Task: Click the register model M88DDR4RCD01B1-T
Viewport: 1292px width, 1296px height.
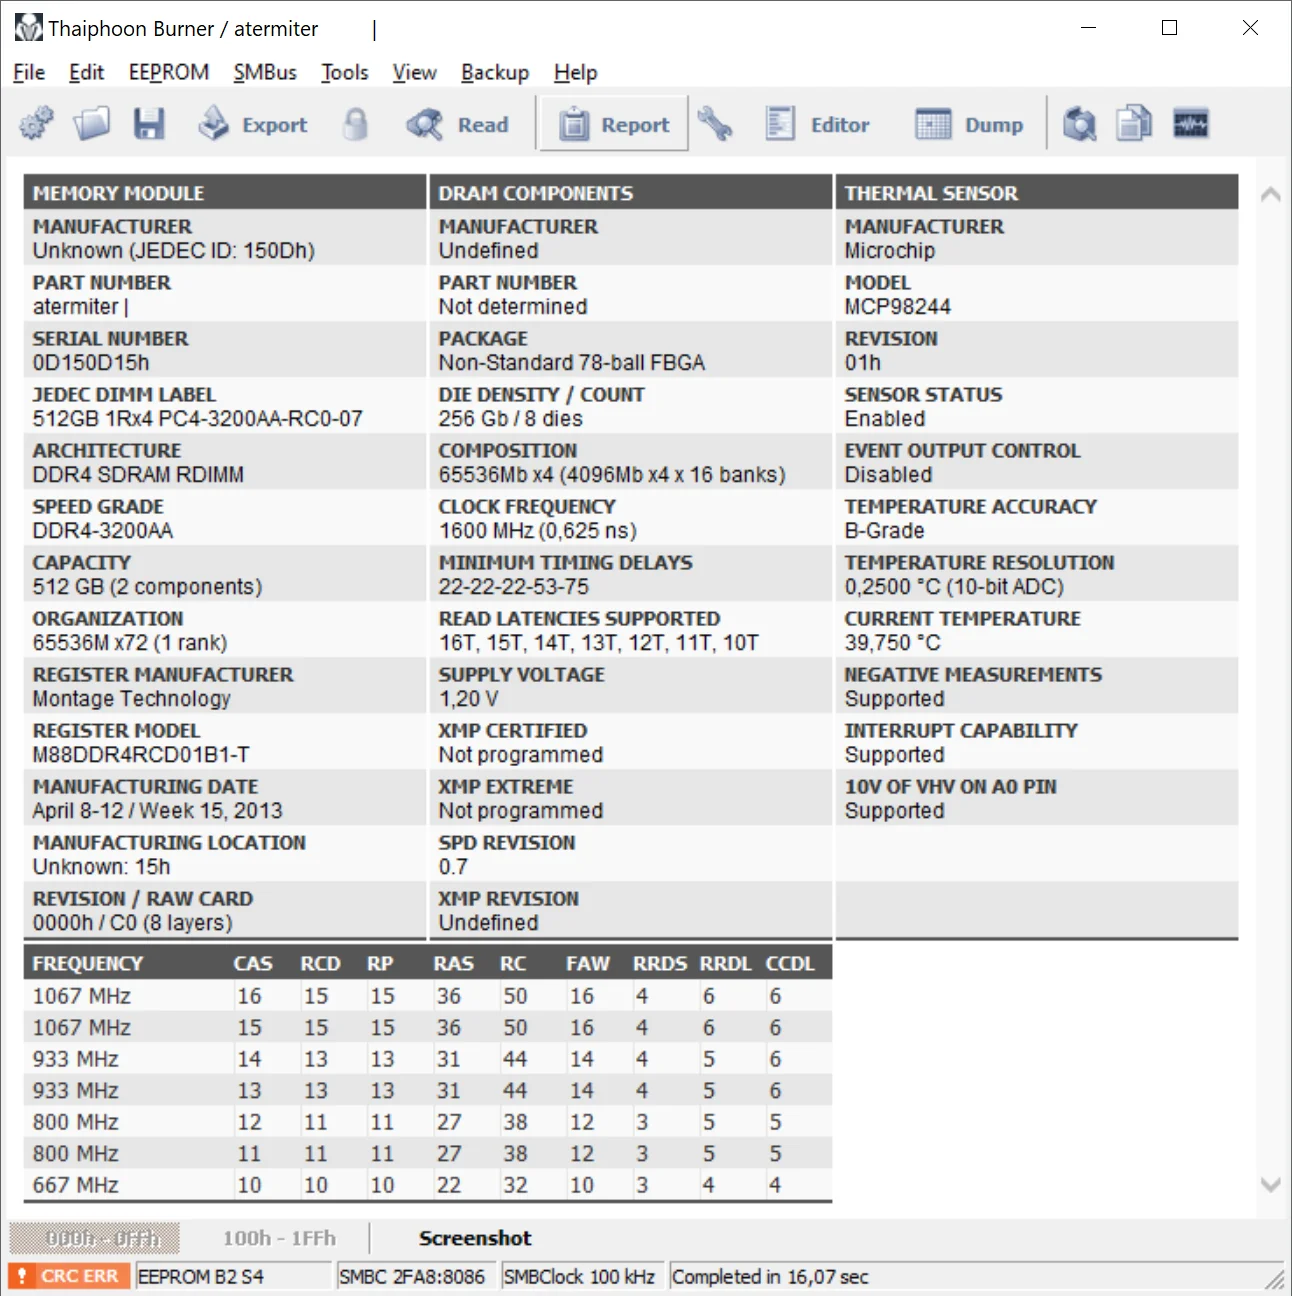Action: coord(141,755)
